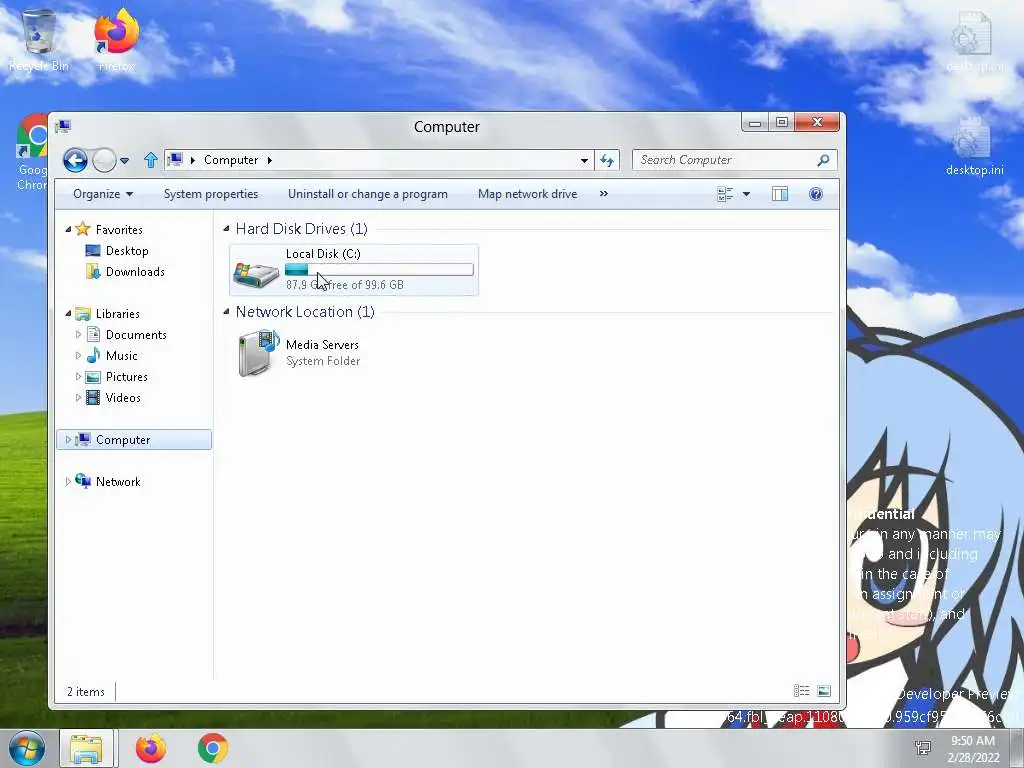
Task: Expand the chevron after Computer in the address bar
Action: tap(269, 160)
